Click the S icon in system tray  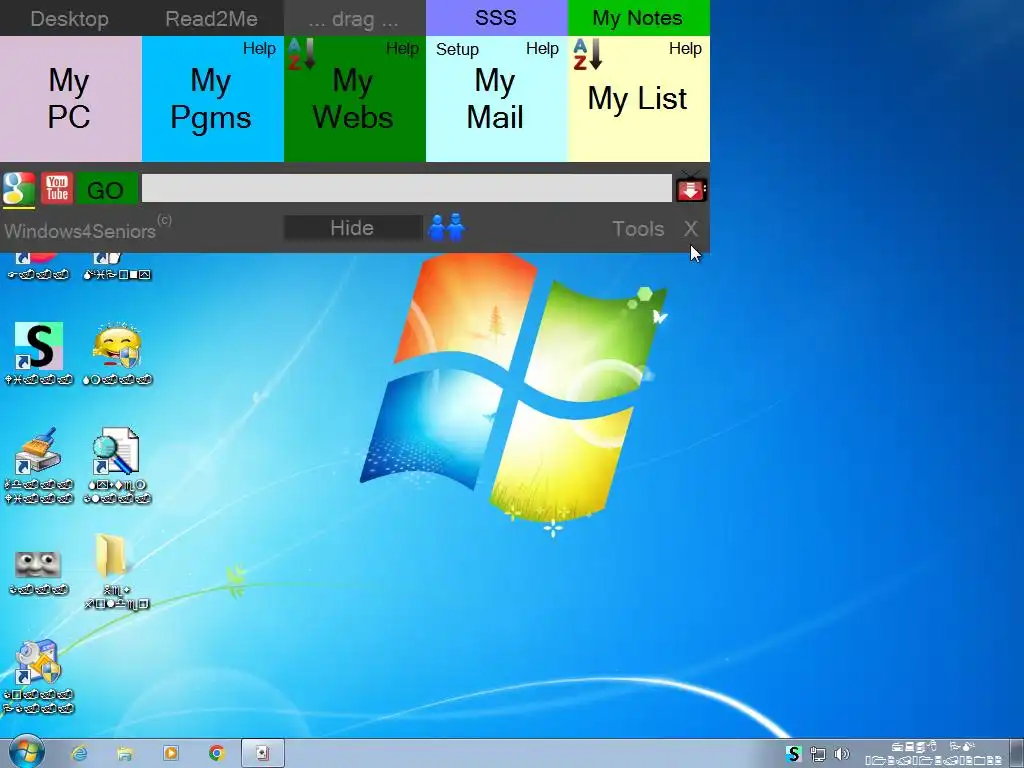(793, 754)
